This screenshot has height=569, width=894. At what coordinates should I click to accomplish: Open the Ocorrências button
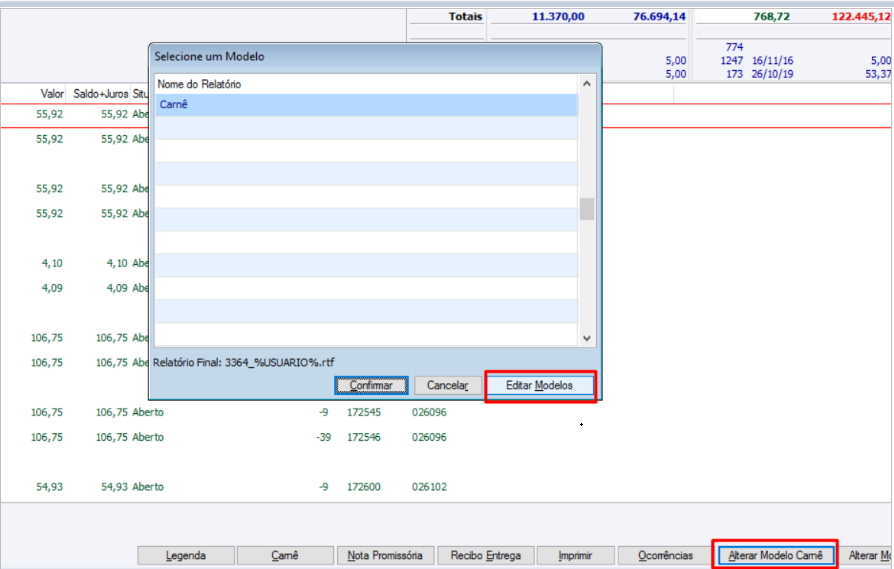pyautogui.click(x=665, y=555)
